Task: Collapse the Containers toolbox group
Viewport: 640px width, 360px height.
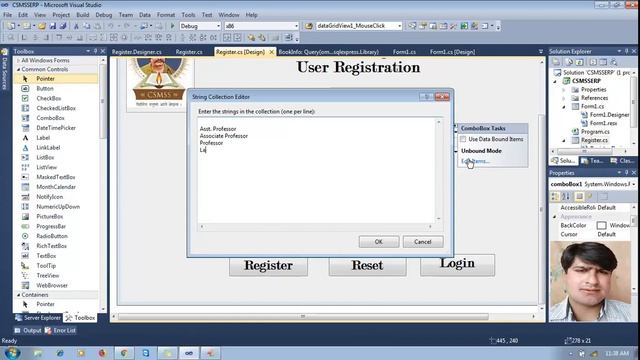Action: click(x=18, y=295)
